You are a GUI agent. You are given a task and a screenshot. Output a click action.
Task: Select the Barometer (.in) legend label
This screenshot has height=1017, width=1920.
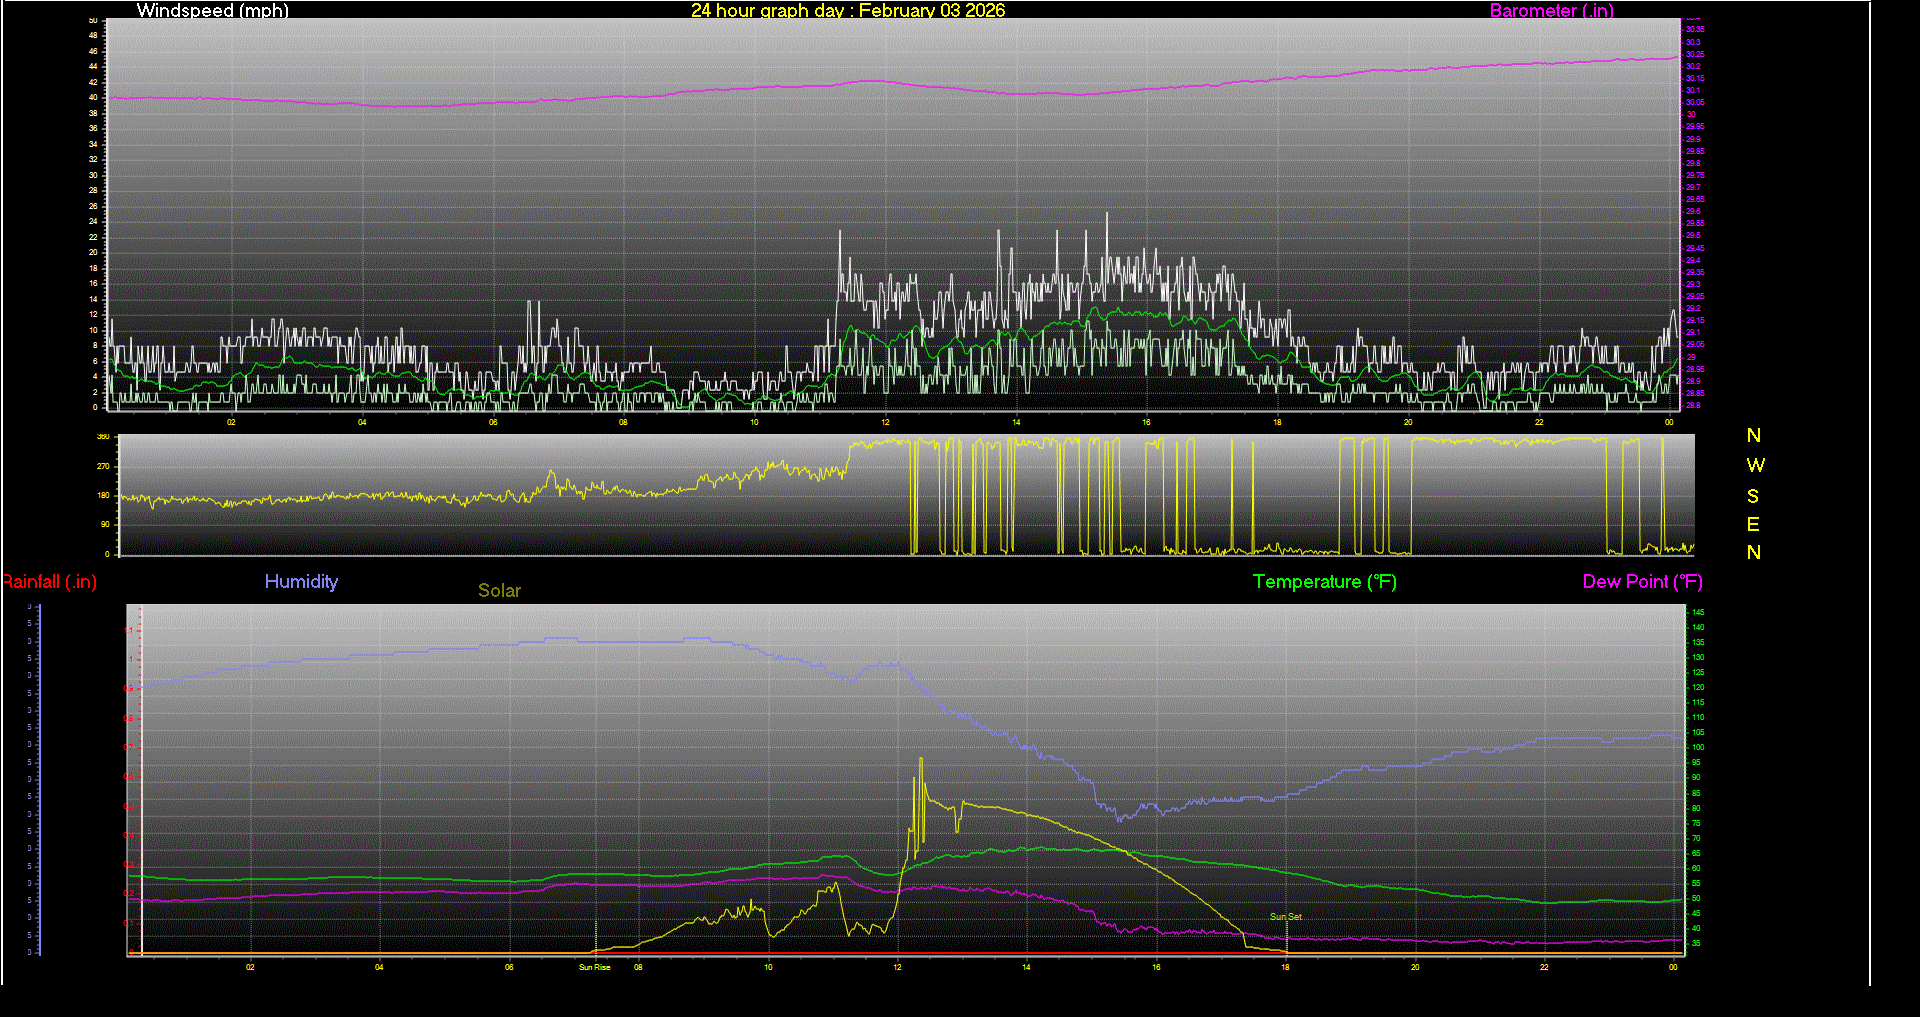[x=1551, y=11]
